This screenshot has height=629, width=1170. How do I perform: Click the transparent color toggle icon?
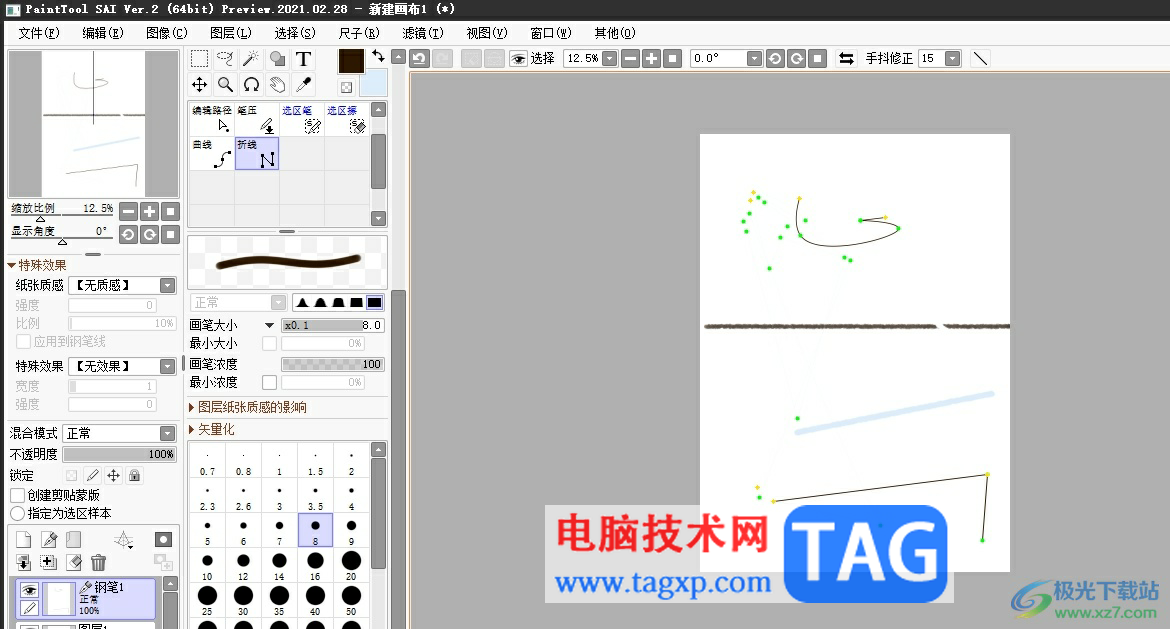(346, 87)
